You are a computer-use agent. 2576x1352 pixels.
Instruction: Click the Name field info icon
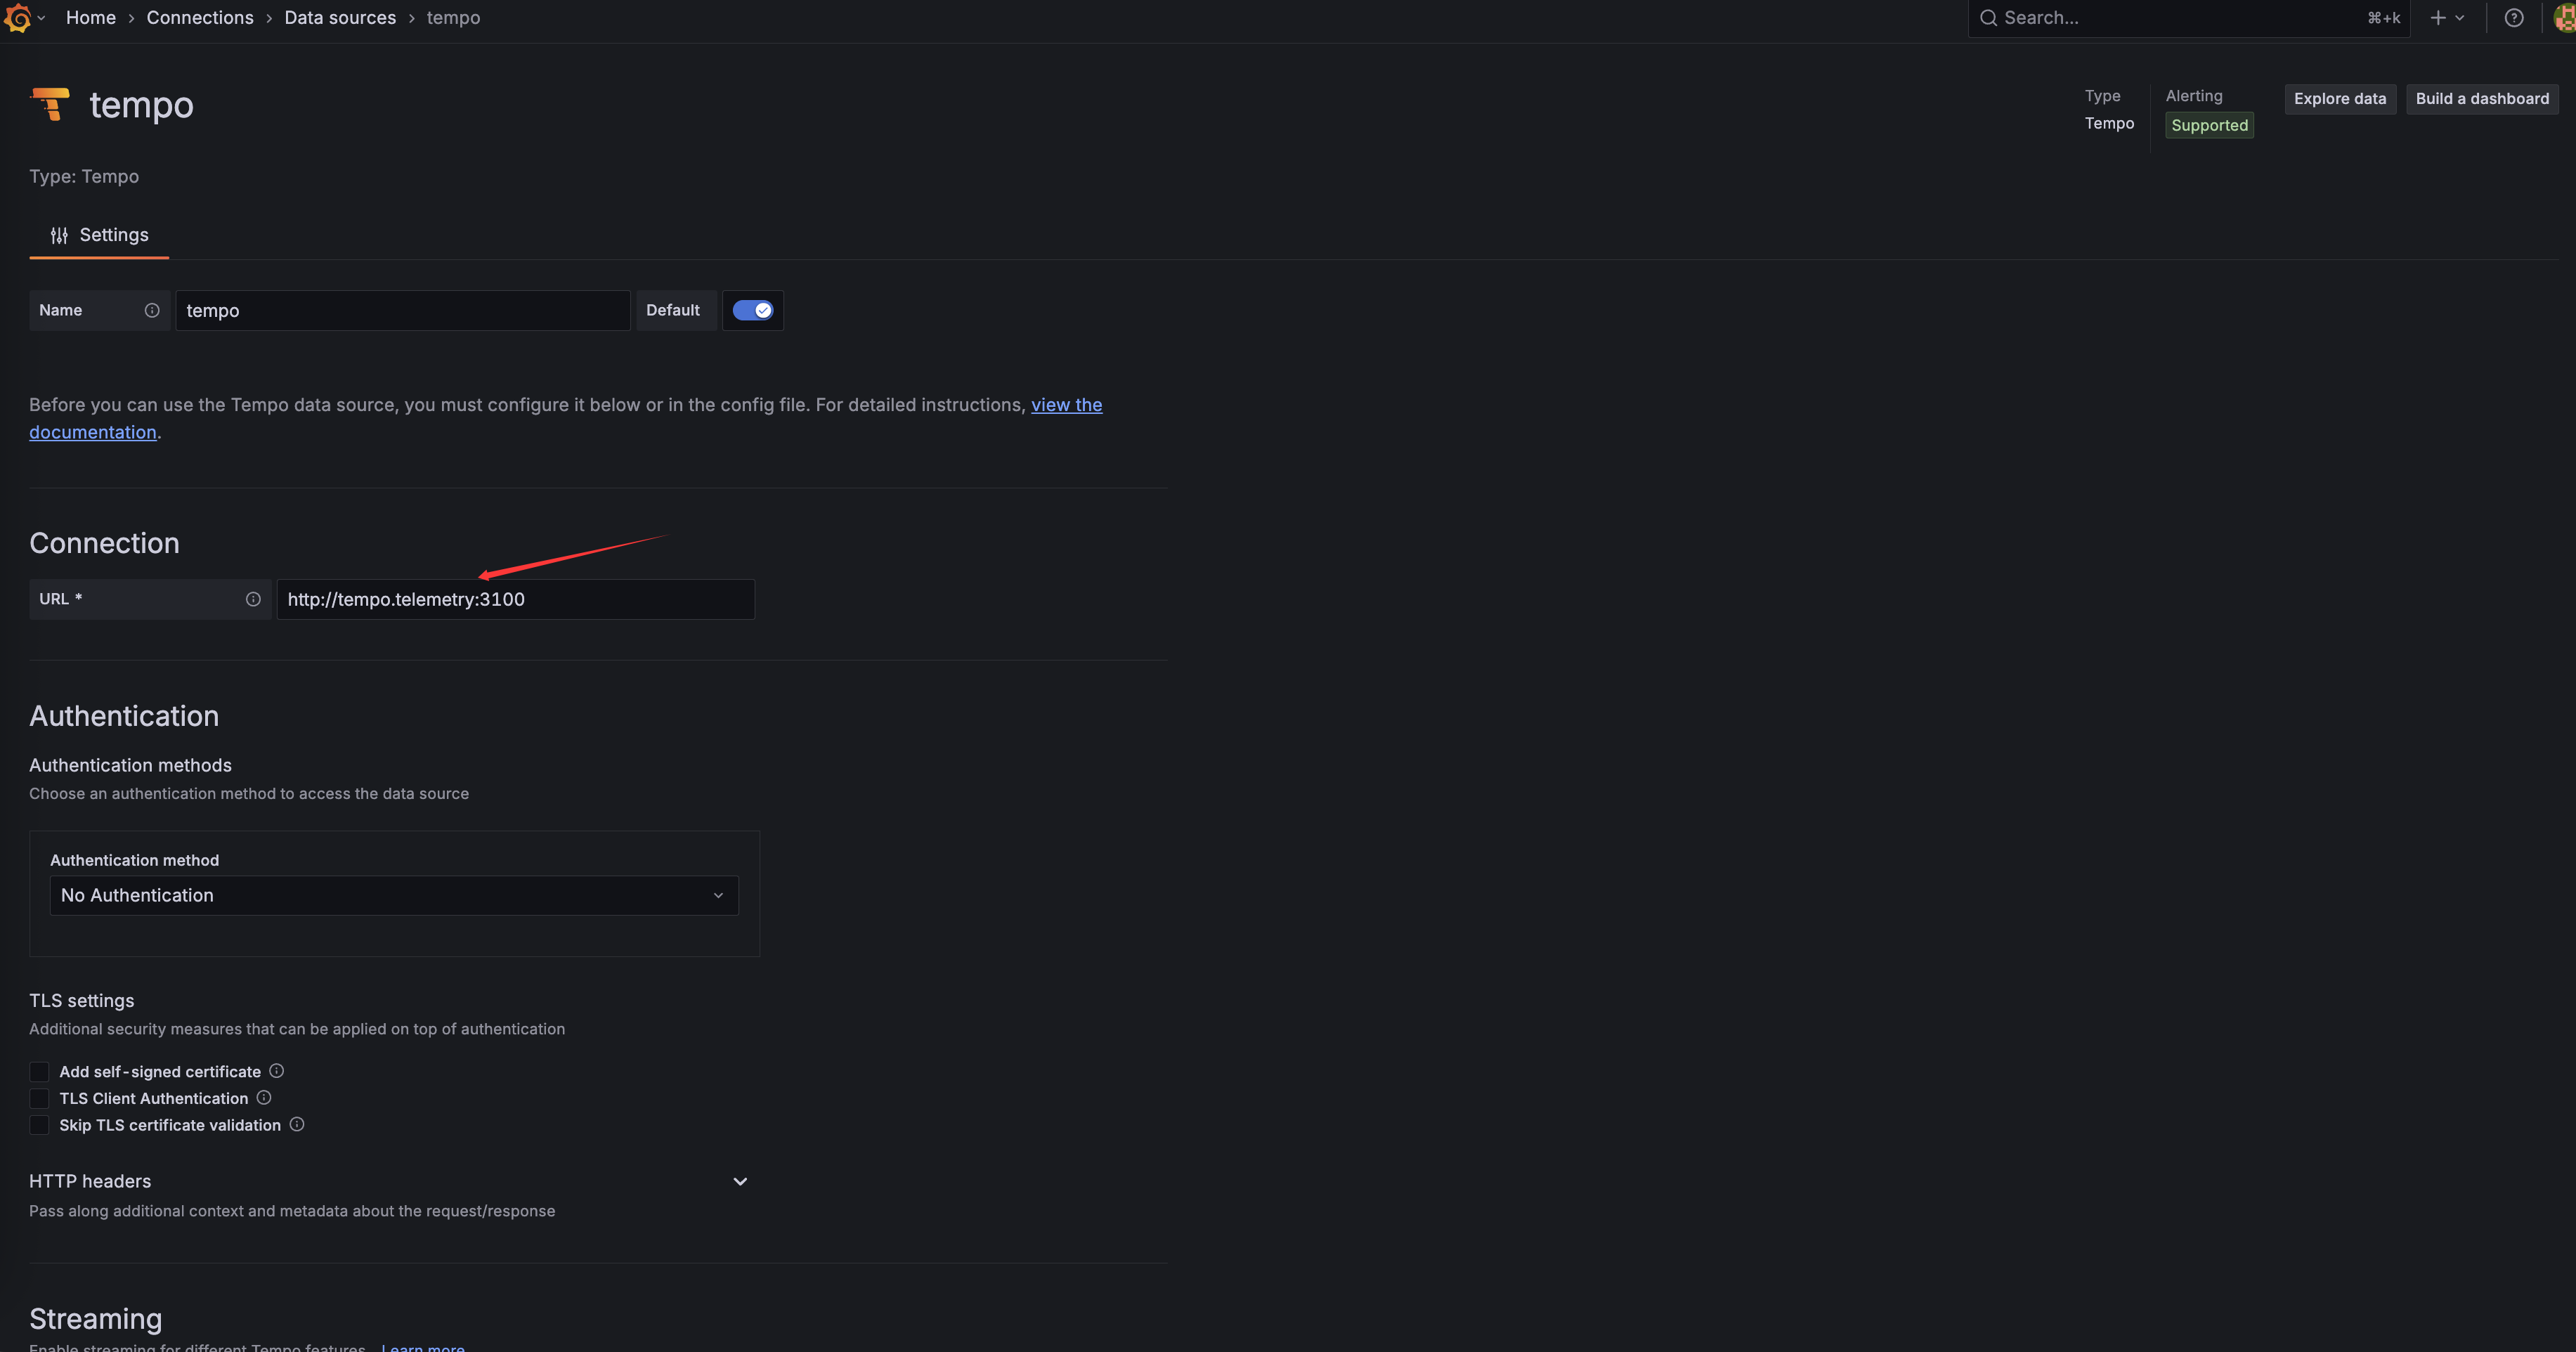[152, 310]
